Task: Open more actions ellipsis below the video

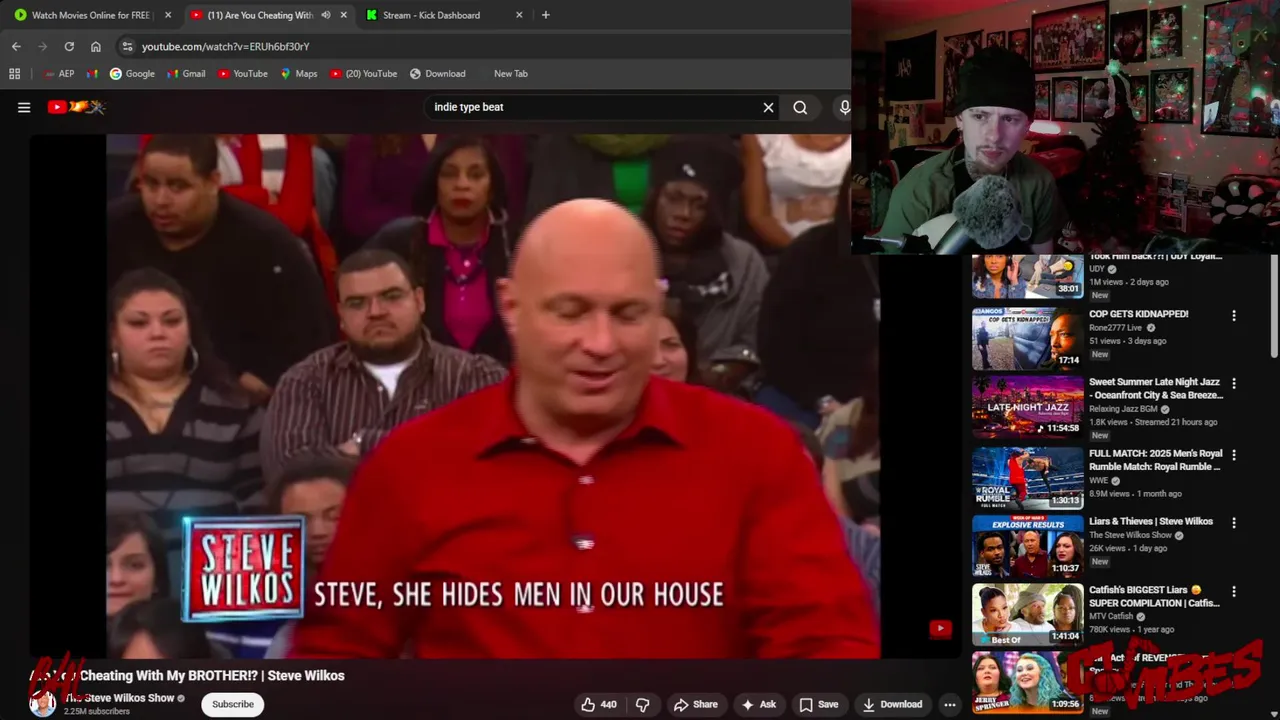Action: pyautogui.click(x=950, y=704)
